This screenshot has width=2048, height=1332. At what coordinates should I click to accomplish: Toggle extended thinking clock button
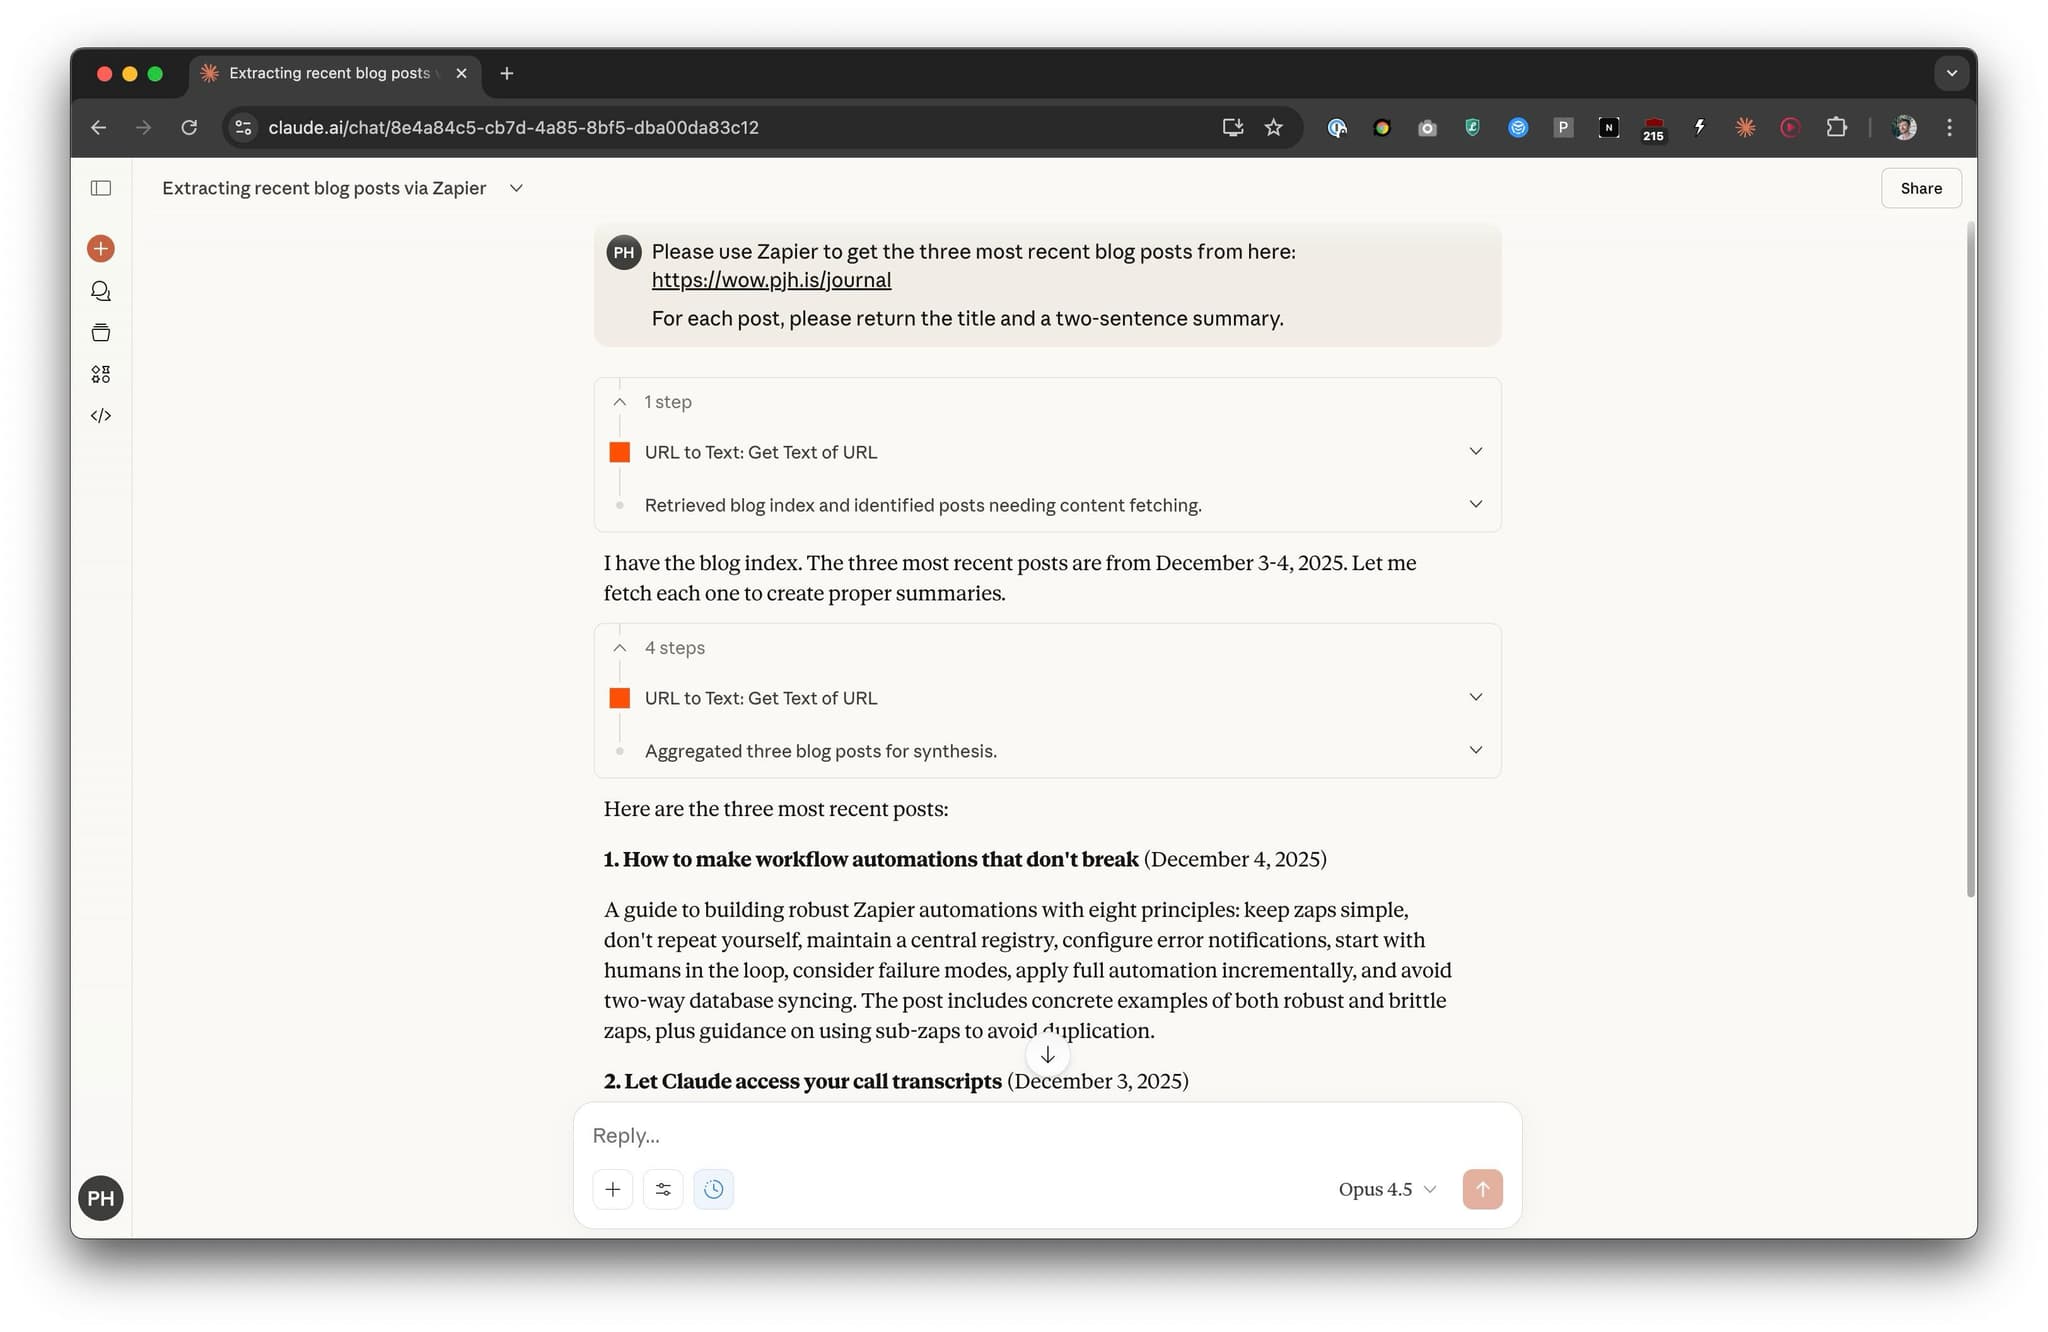pyautogui.click(x=714, y=1189)
